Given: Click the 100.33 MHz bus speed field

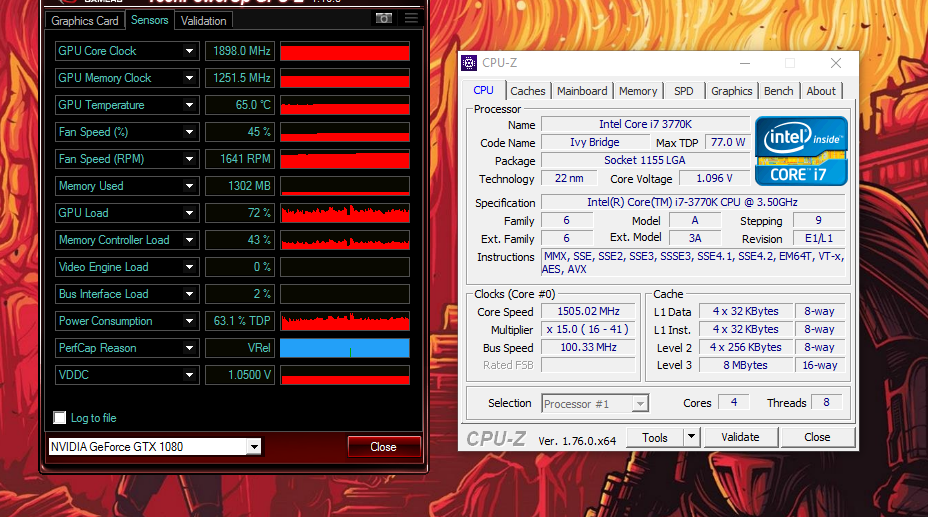Looking at the screenshot, I should click(588, 347).
